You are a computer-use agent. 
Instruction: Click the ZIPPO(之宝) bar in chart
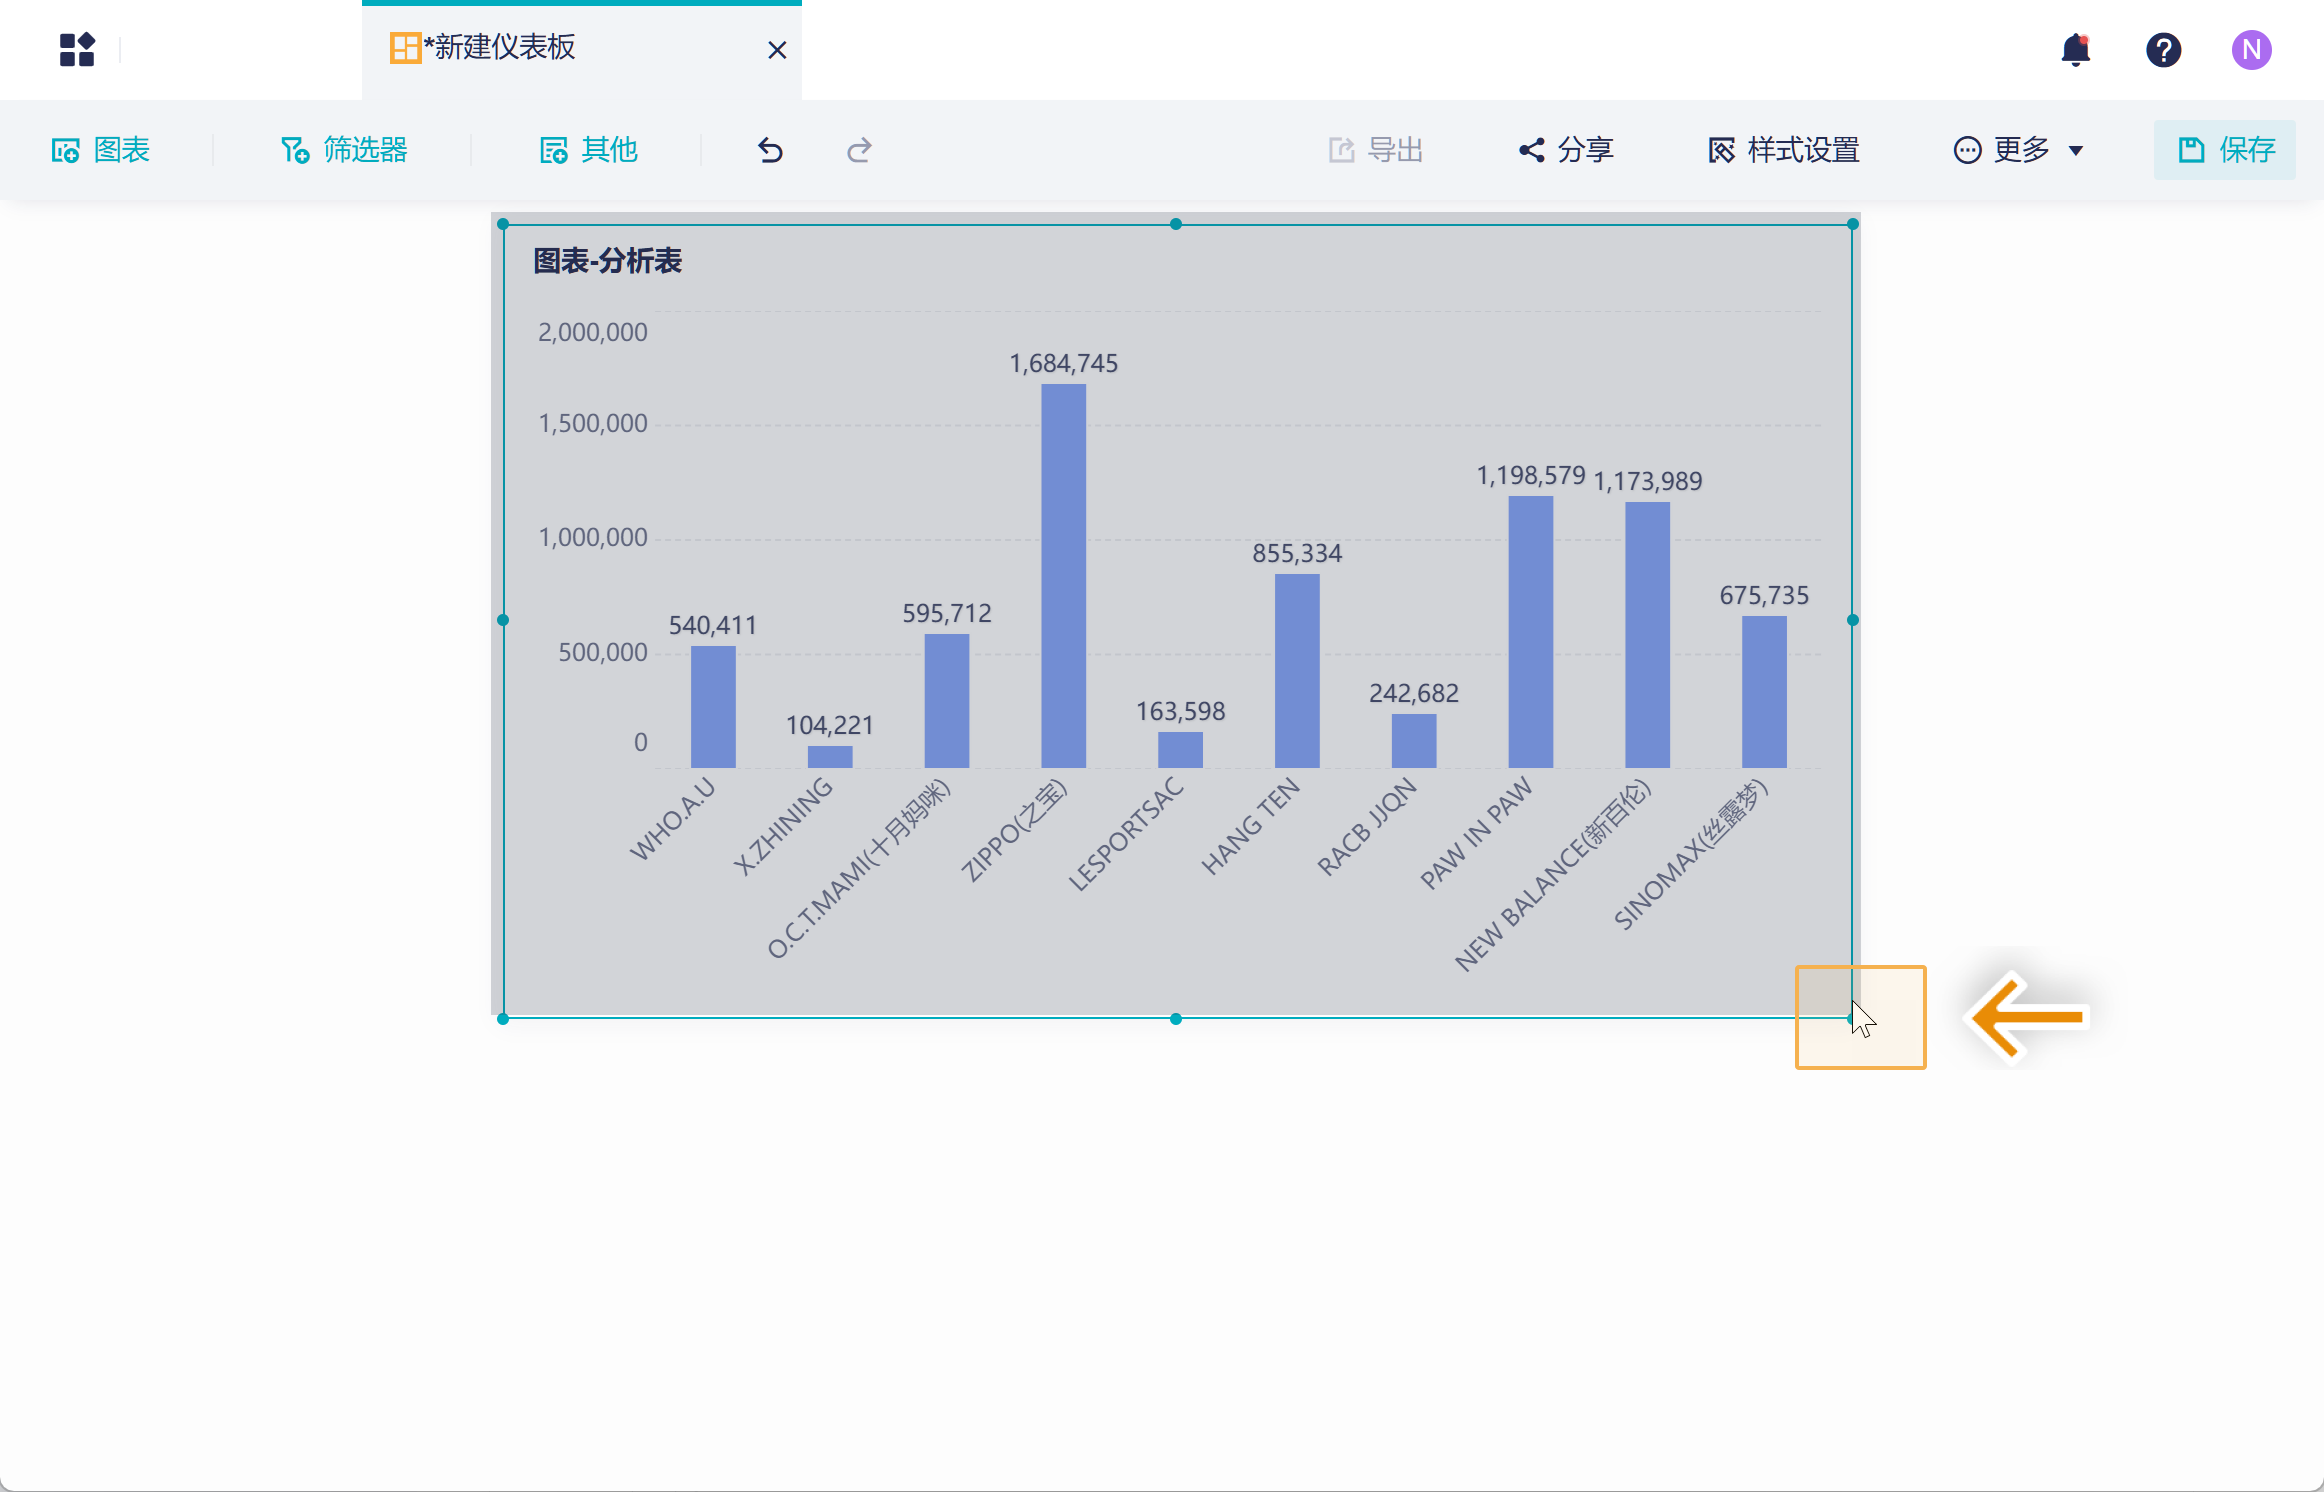pos(1063,576)
